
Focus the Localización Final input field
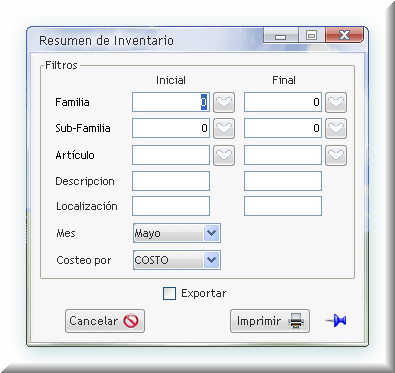click(x=283, y=206)
